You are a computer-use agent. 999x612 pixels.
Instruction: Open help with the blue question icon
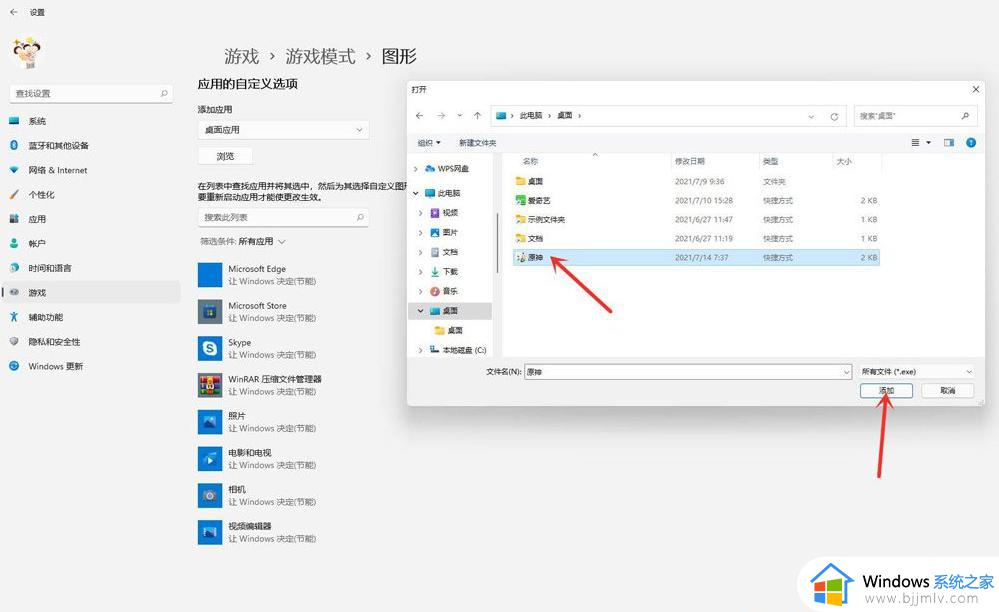tap(971, 143)
